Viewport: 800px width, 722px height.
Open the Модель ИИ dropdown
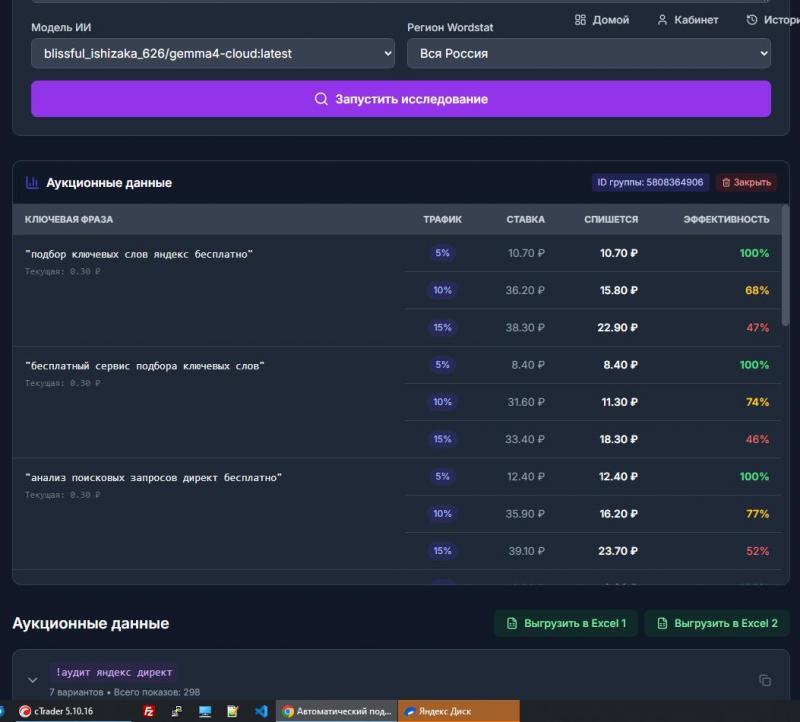pos(213,53)
